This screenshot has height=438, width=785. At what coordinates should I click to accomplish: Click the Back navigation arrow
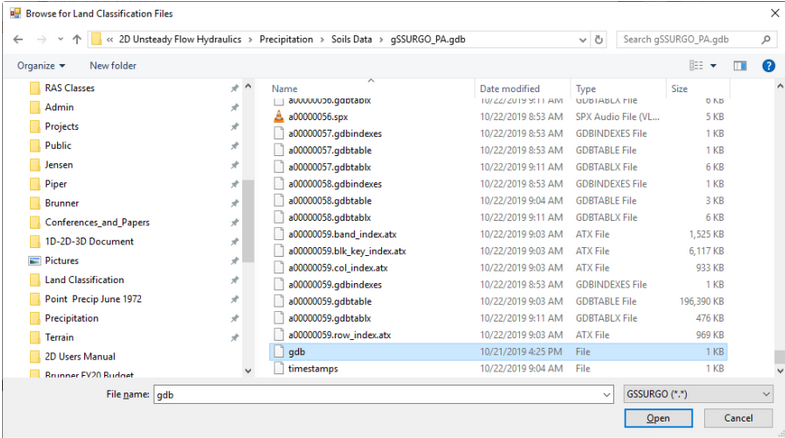coord(17,40)
